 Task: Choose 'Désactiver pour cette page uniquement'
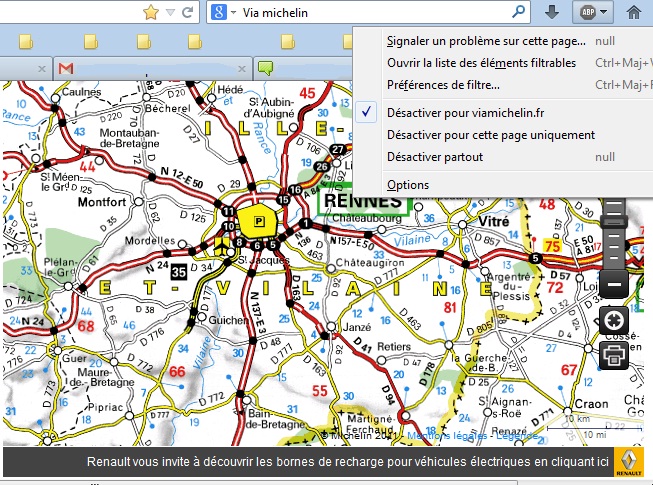[x=491, y=135]
